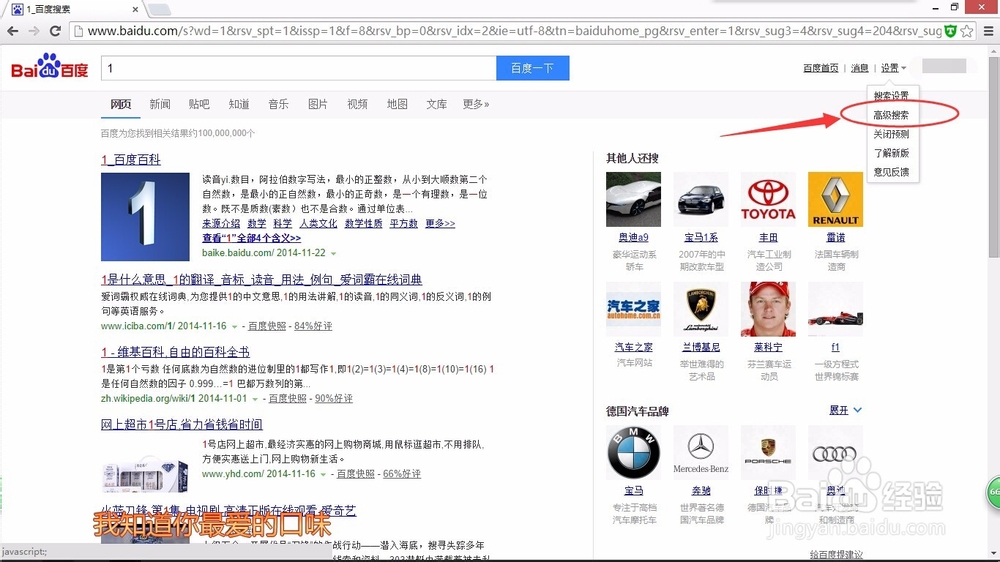This screenshot has height=562, width=1000.
Task: Open the 网上超市1号店 result title
Action: tap(182, 424)
